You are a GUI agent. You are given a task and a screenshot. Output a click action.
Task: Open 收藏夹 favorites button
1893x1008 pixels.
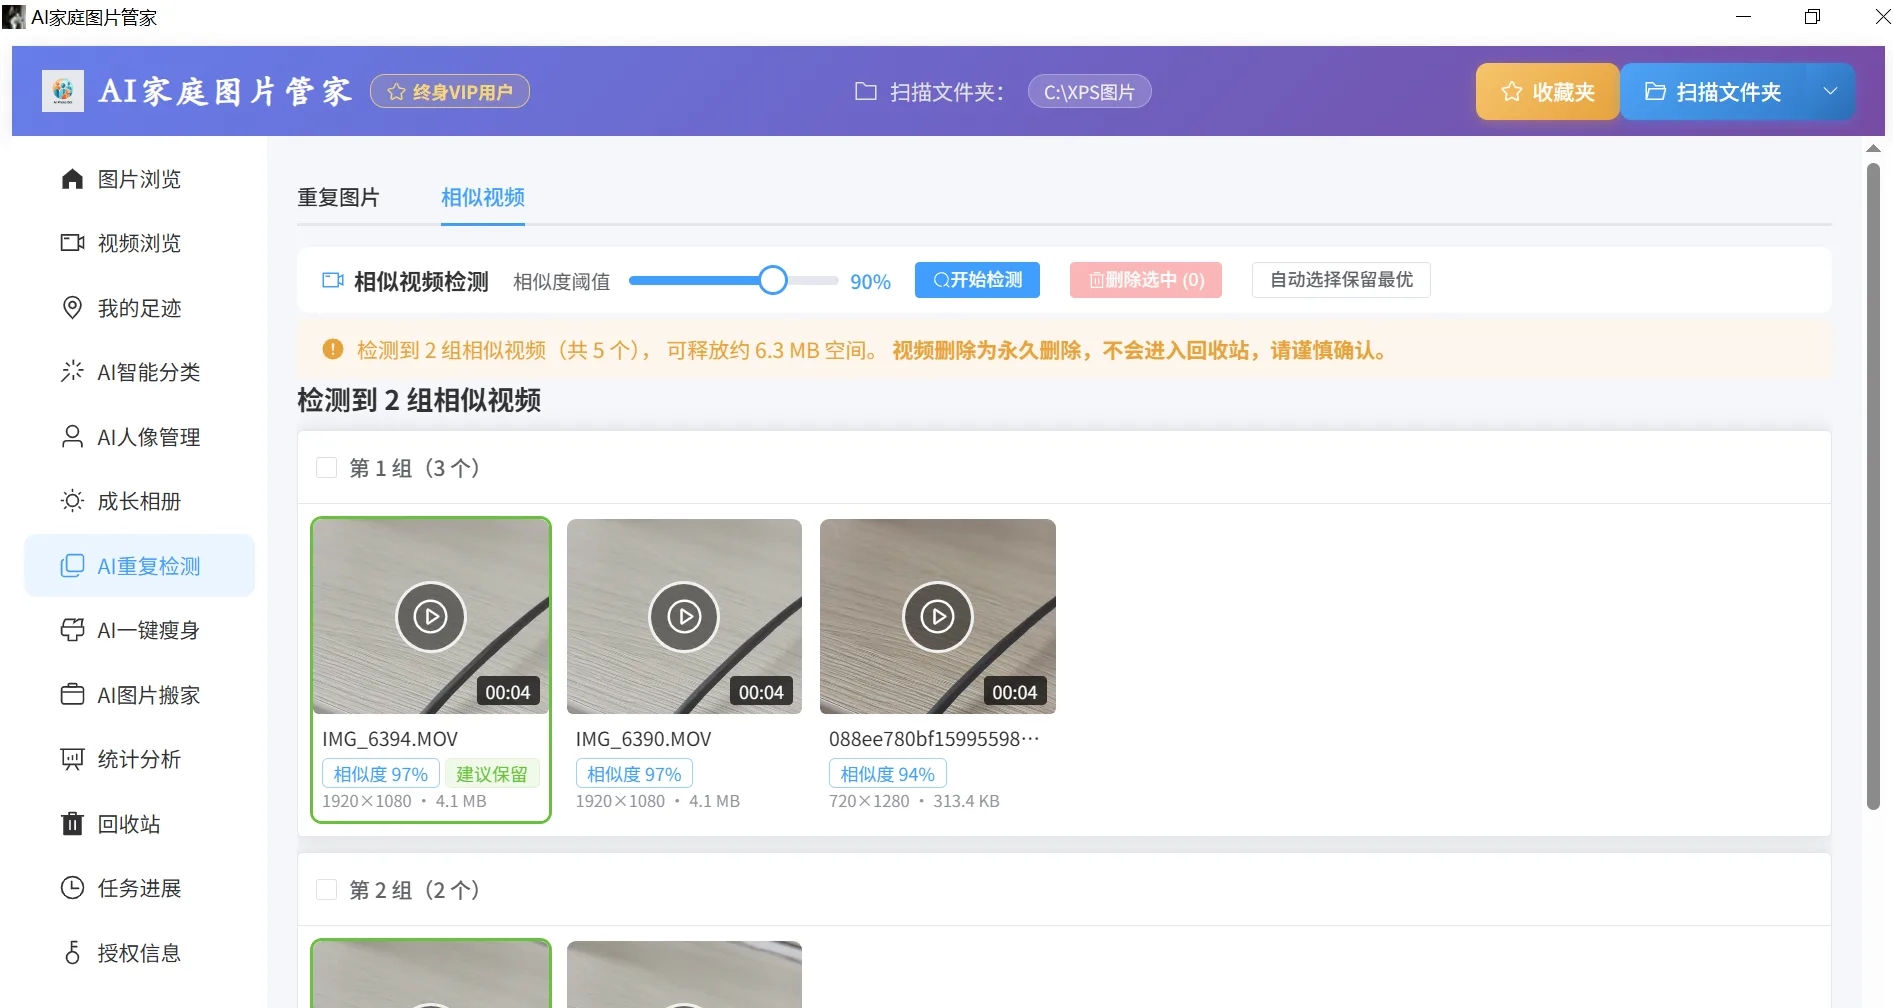1547,92
